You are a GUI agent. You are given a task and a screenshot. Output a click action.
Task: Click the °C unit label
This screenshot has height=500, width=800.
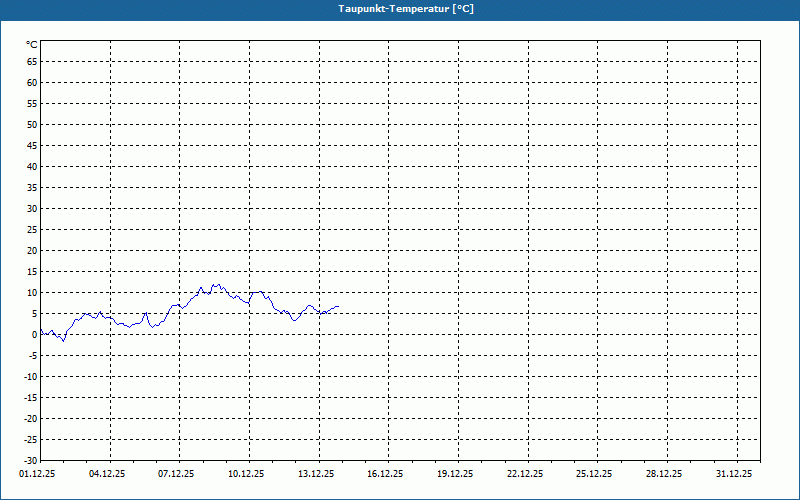[32, 45]
